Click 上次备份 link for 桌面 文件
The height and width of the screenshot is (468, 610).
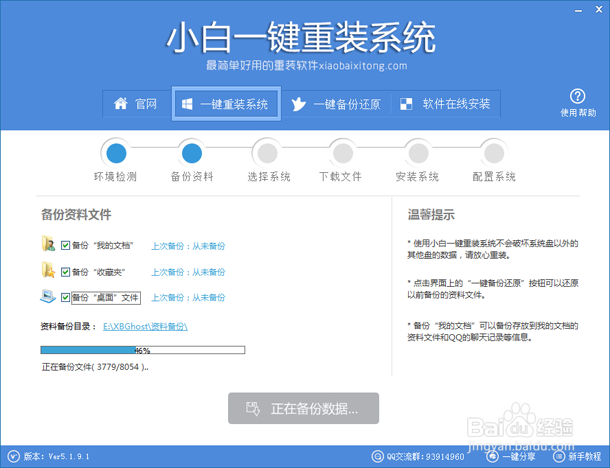point(188,298)
